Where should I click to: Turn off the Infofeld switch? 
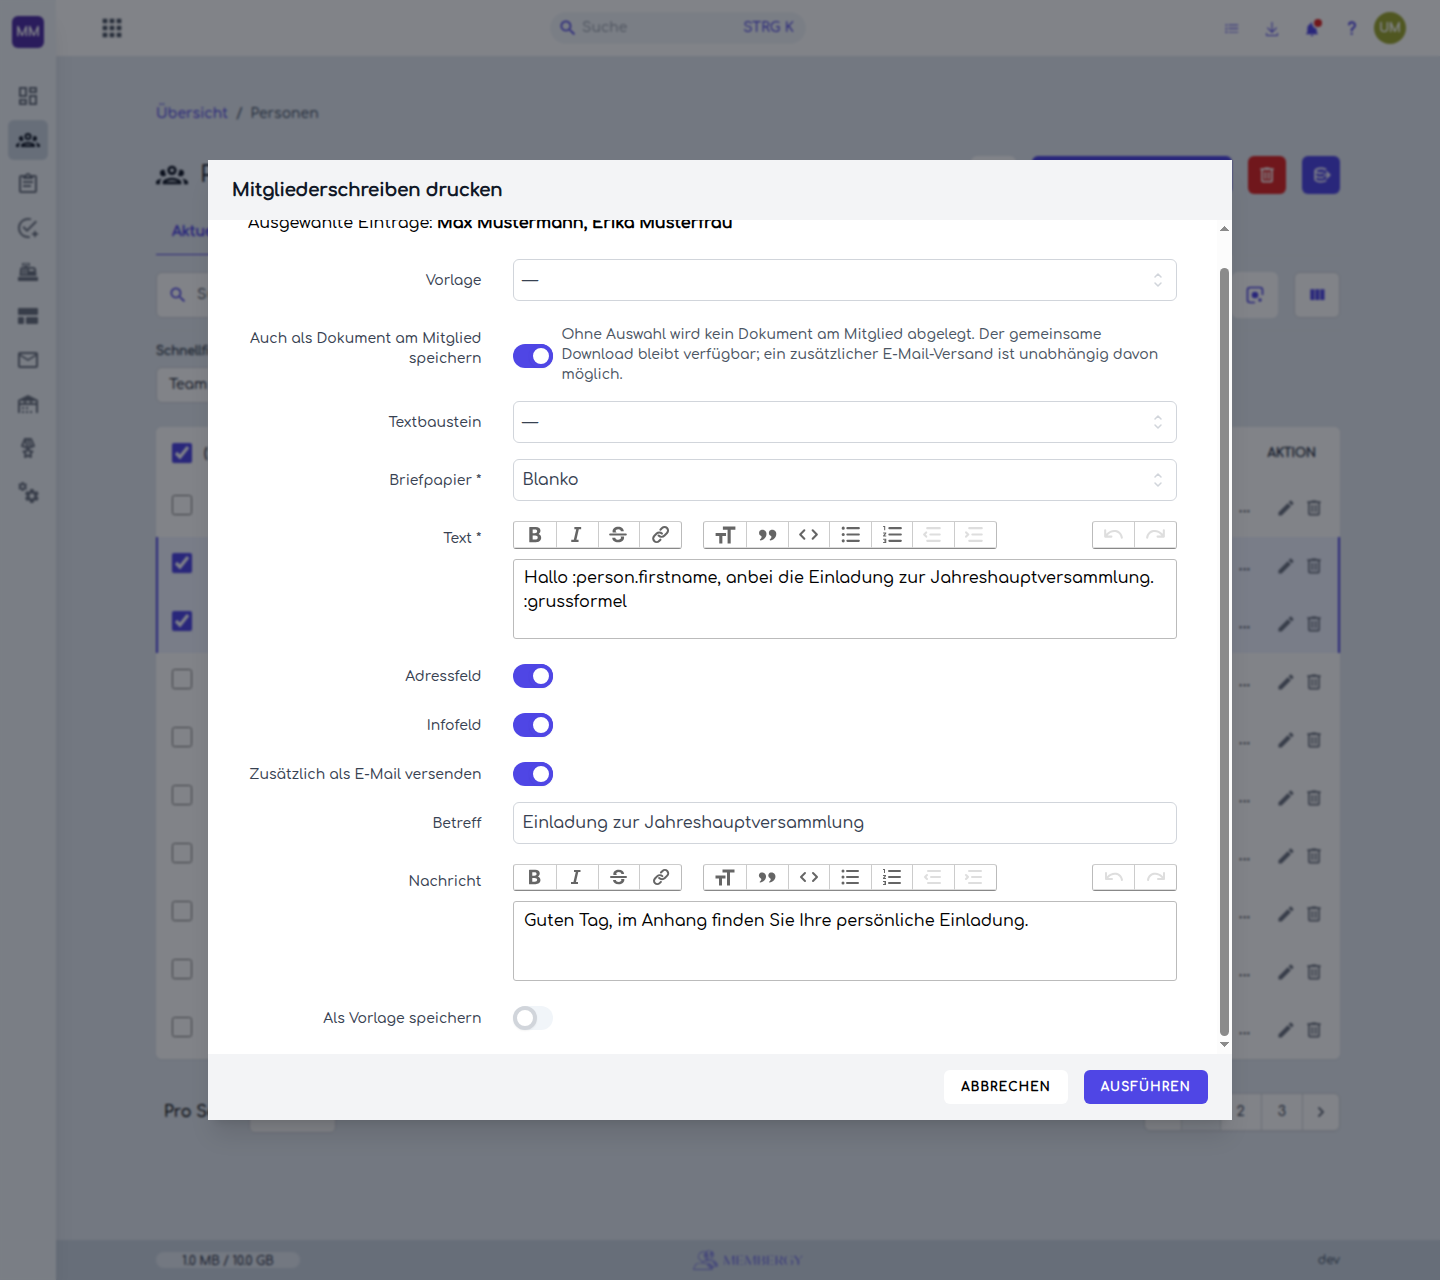[533, 725]
